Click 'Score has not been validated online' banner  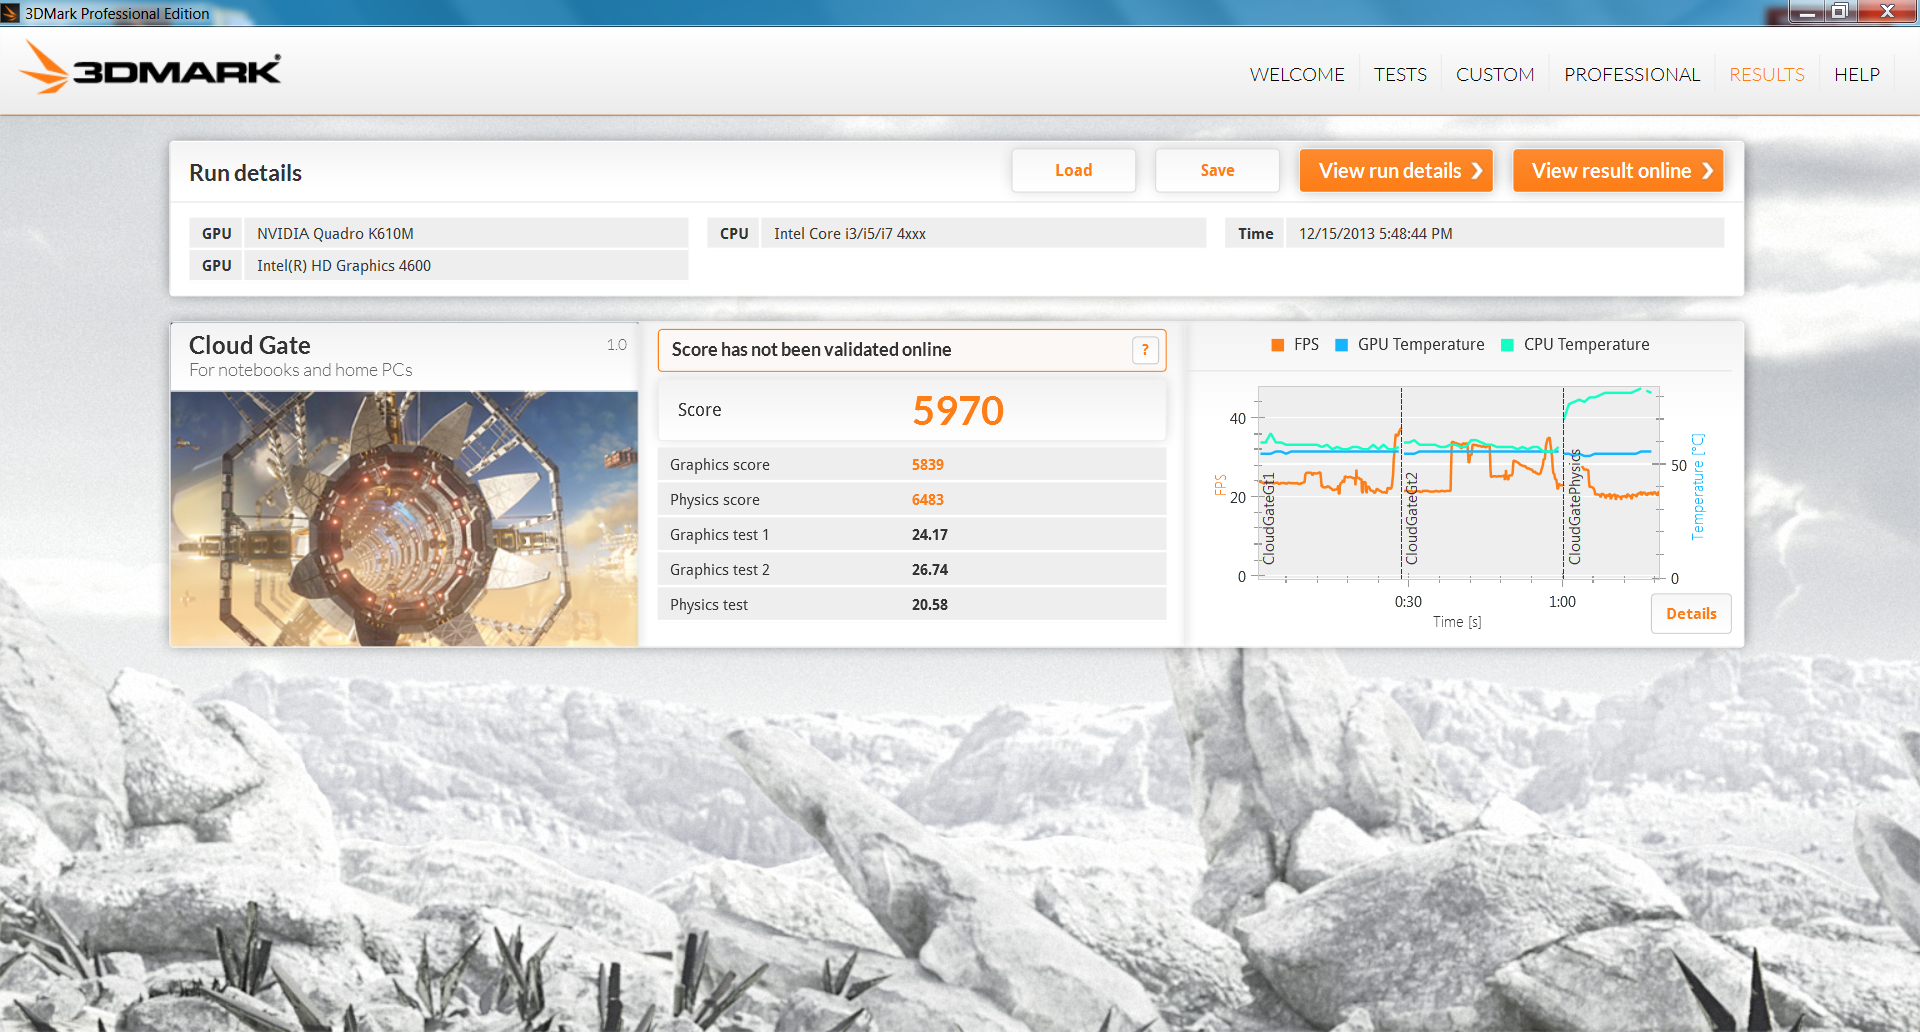[912, 350]
